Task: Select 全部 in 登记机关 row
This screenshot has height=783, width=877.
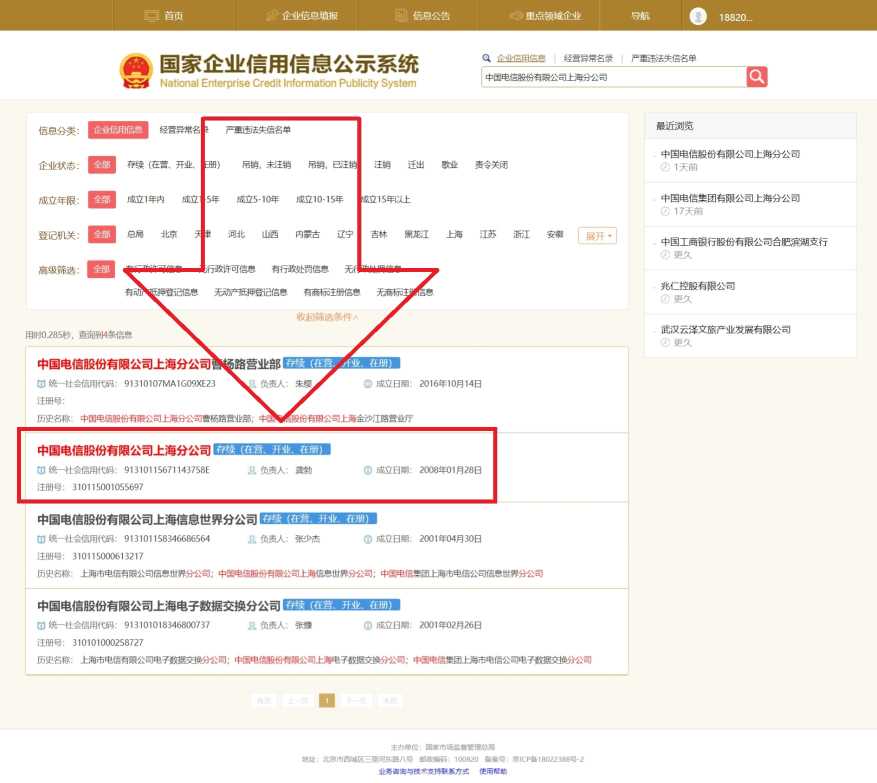Action: point(102,234)
